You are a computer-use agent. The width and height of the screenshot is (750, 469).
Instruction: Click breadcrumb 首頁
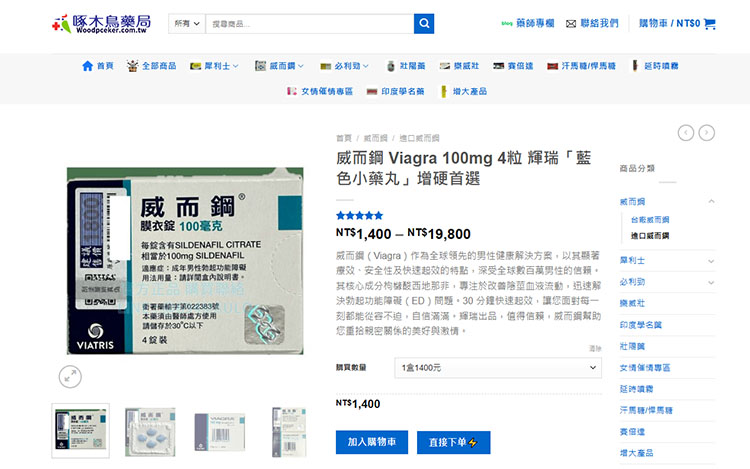pyautogui.click(x=343, y=138)
